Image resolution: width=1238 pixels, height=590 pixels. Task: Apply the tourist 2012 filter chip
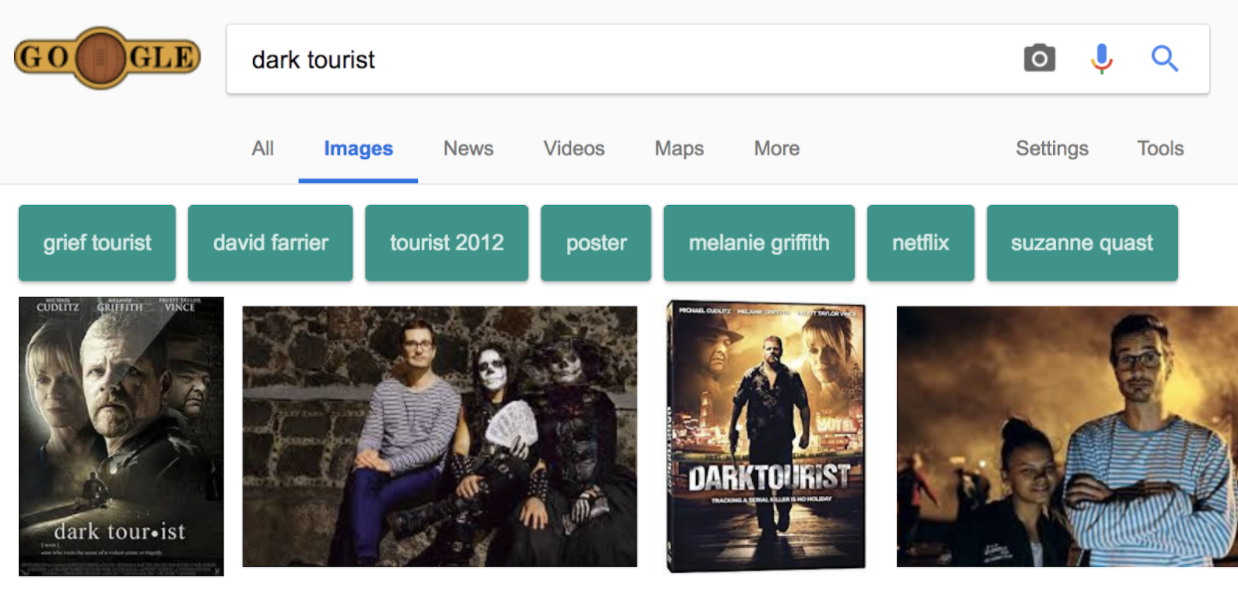coord(446,243)
